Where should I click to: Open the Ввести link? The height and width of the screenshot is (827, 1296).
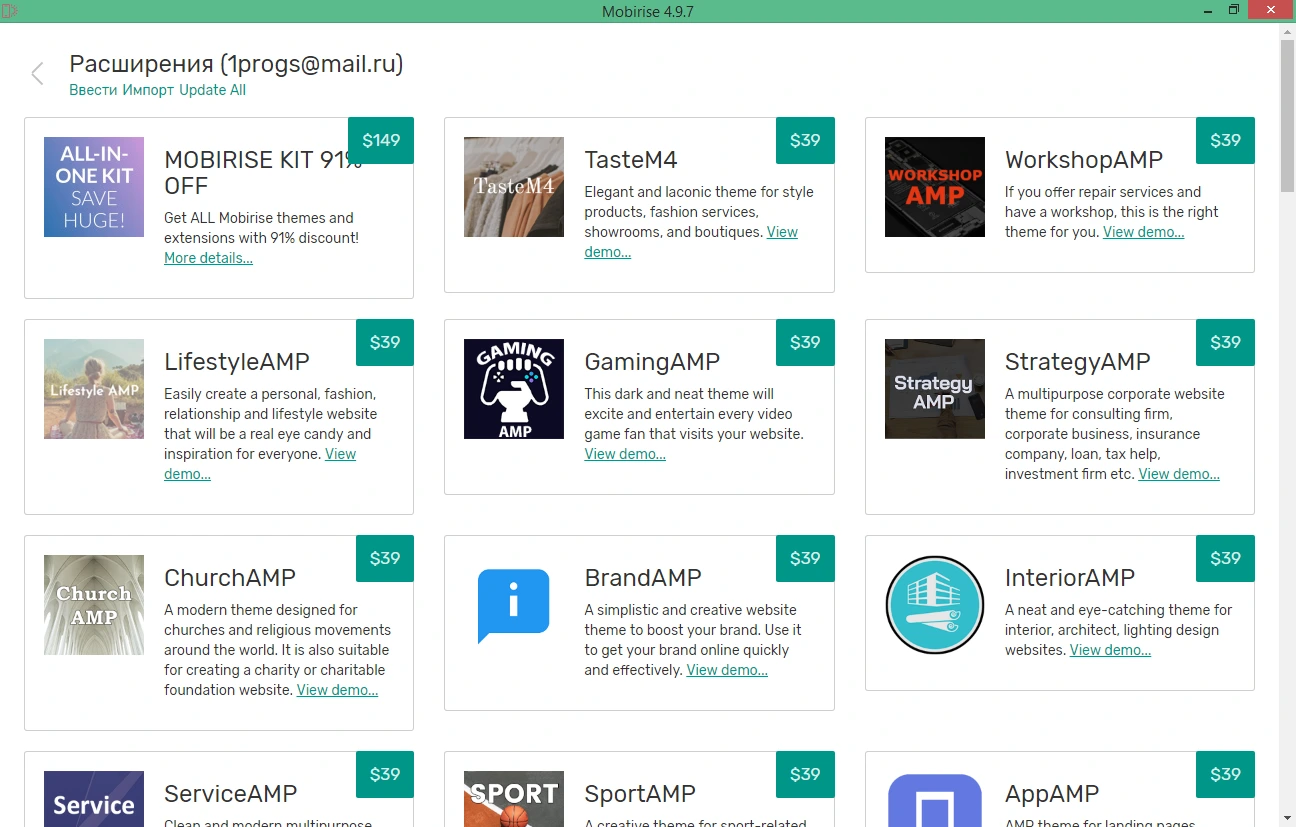pos(94,90)
